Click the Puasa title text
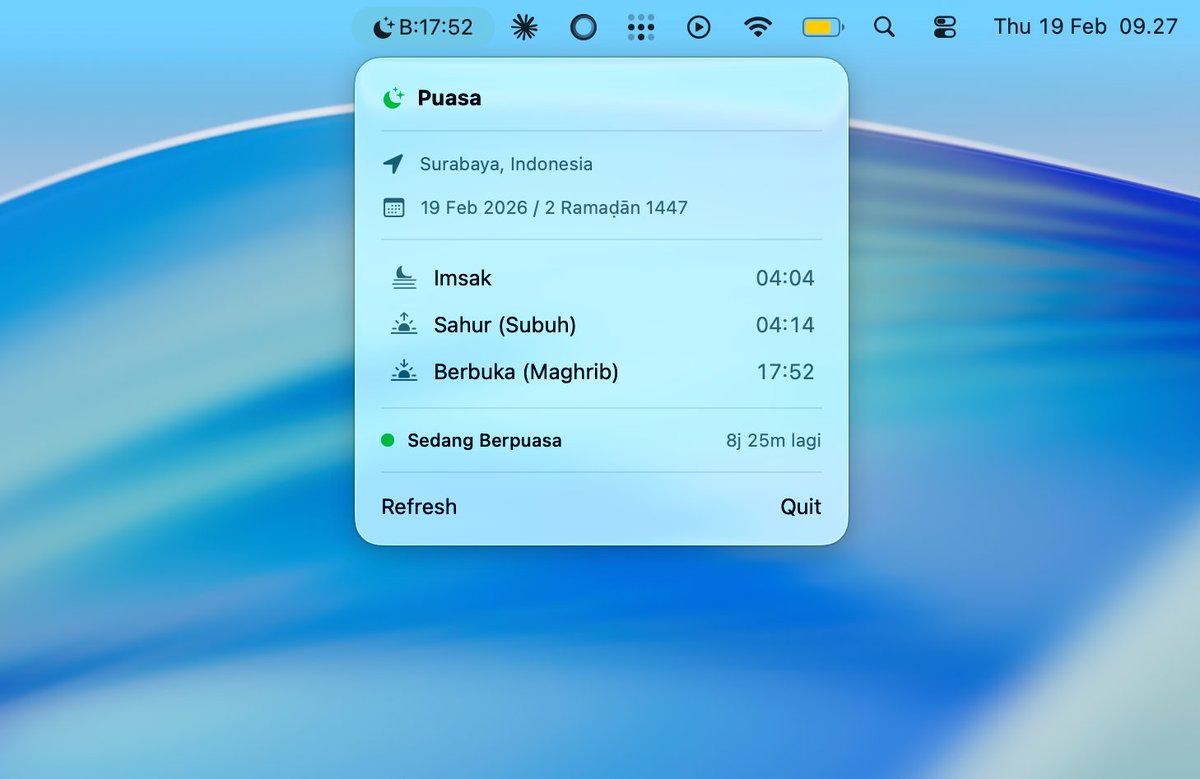Screen dimensions: 1200x779 pyautogui.click(x=449, y=98)
